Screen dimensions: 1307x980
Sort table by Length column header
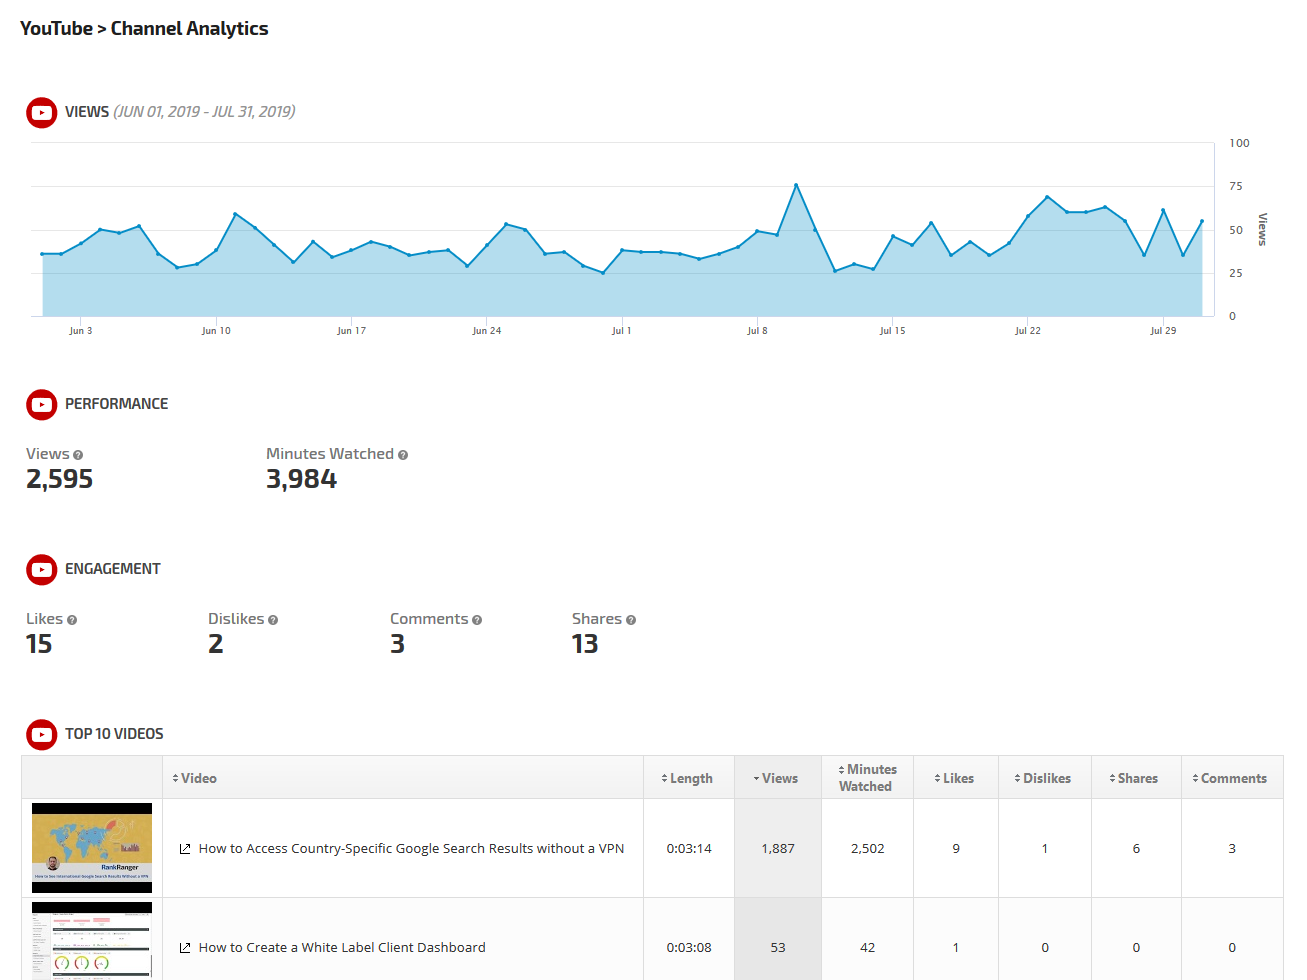point(688,778)
